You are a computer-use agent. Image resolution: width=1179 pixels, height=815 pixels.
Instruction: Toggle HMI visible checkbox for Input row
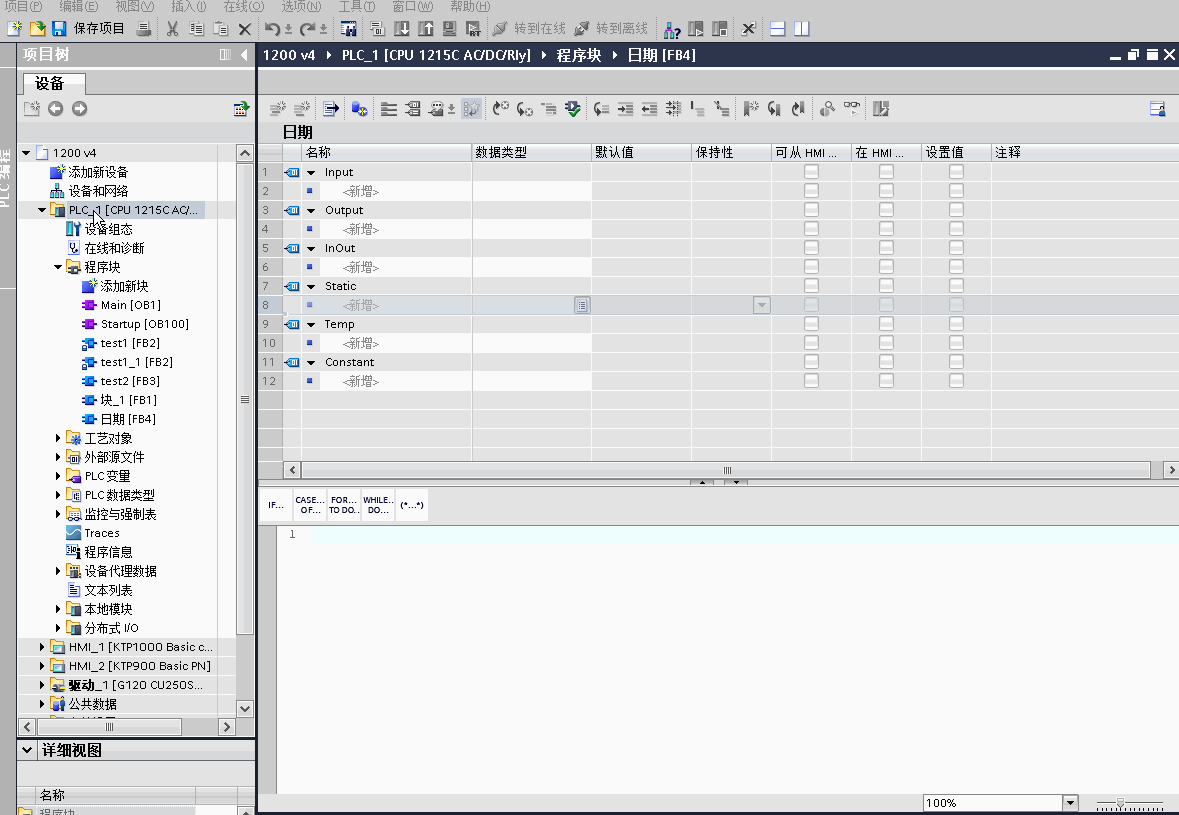click(887, 171)
